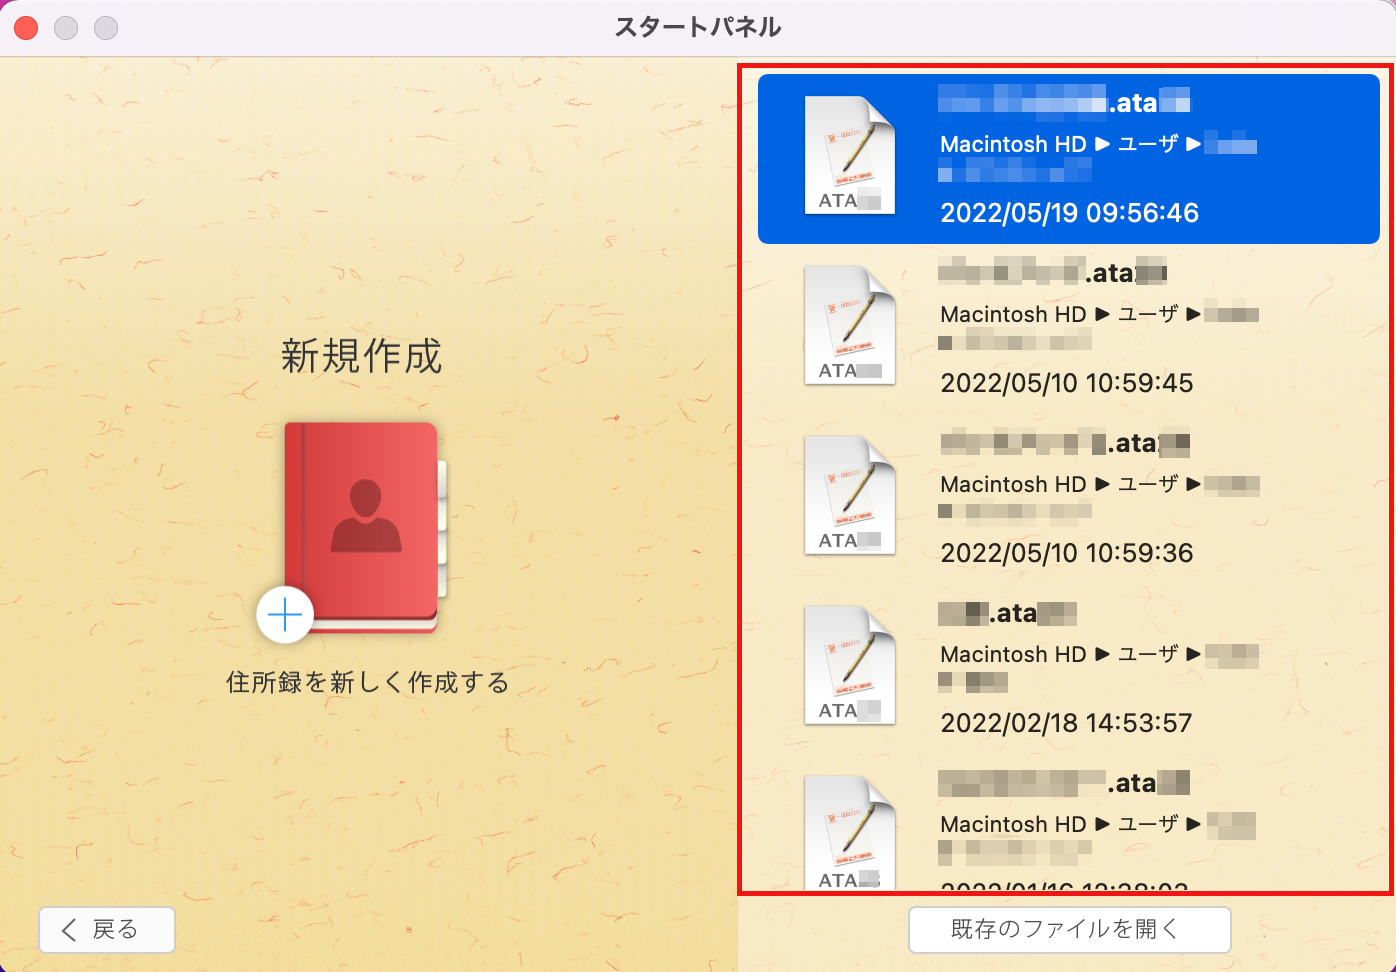Select the file timestamped 2022/05/10 10:59:45
The image size is (1396, 972).
(x=1066, y=383)
